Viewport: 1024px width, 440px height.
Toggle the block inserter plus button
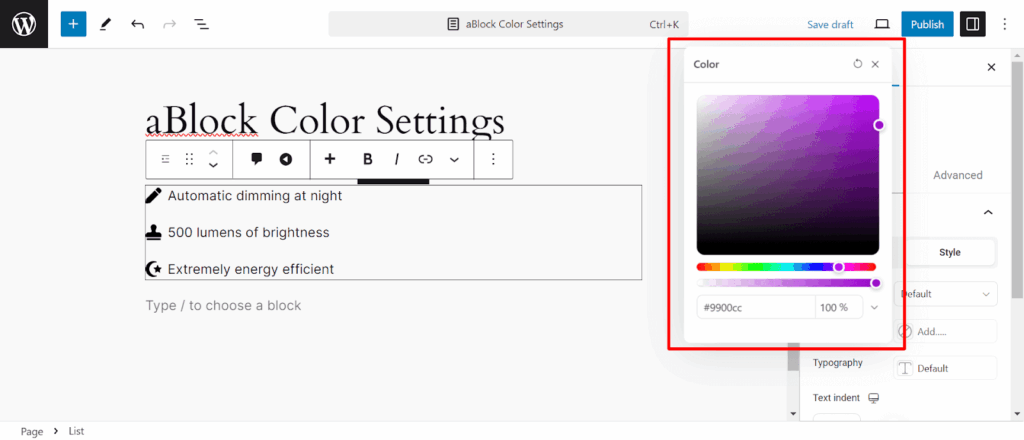tap(73, 24)
